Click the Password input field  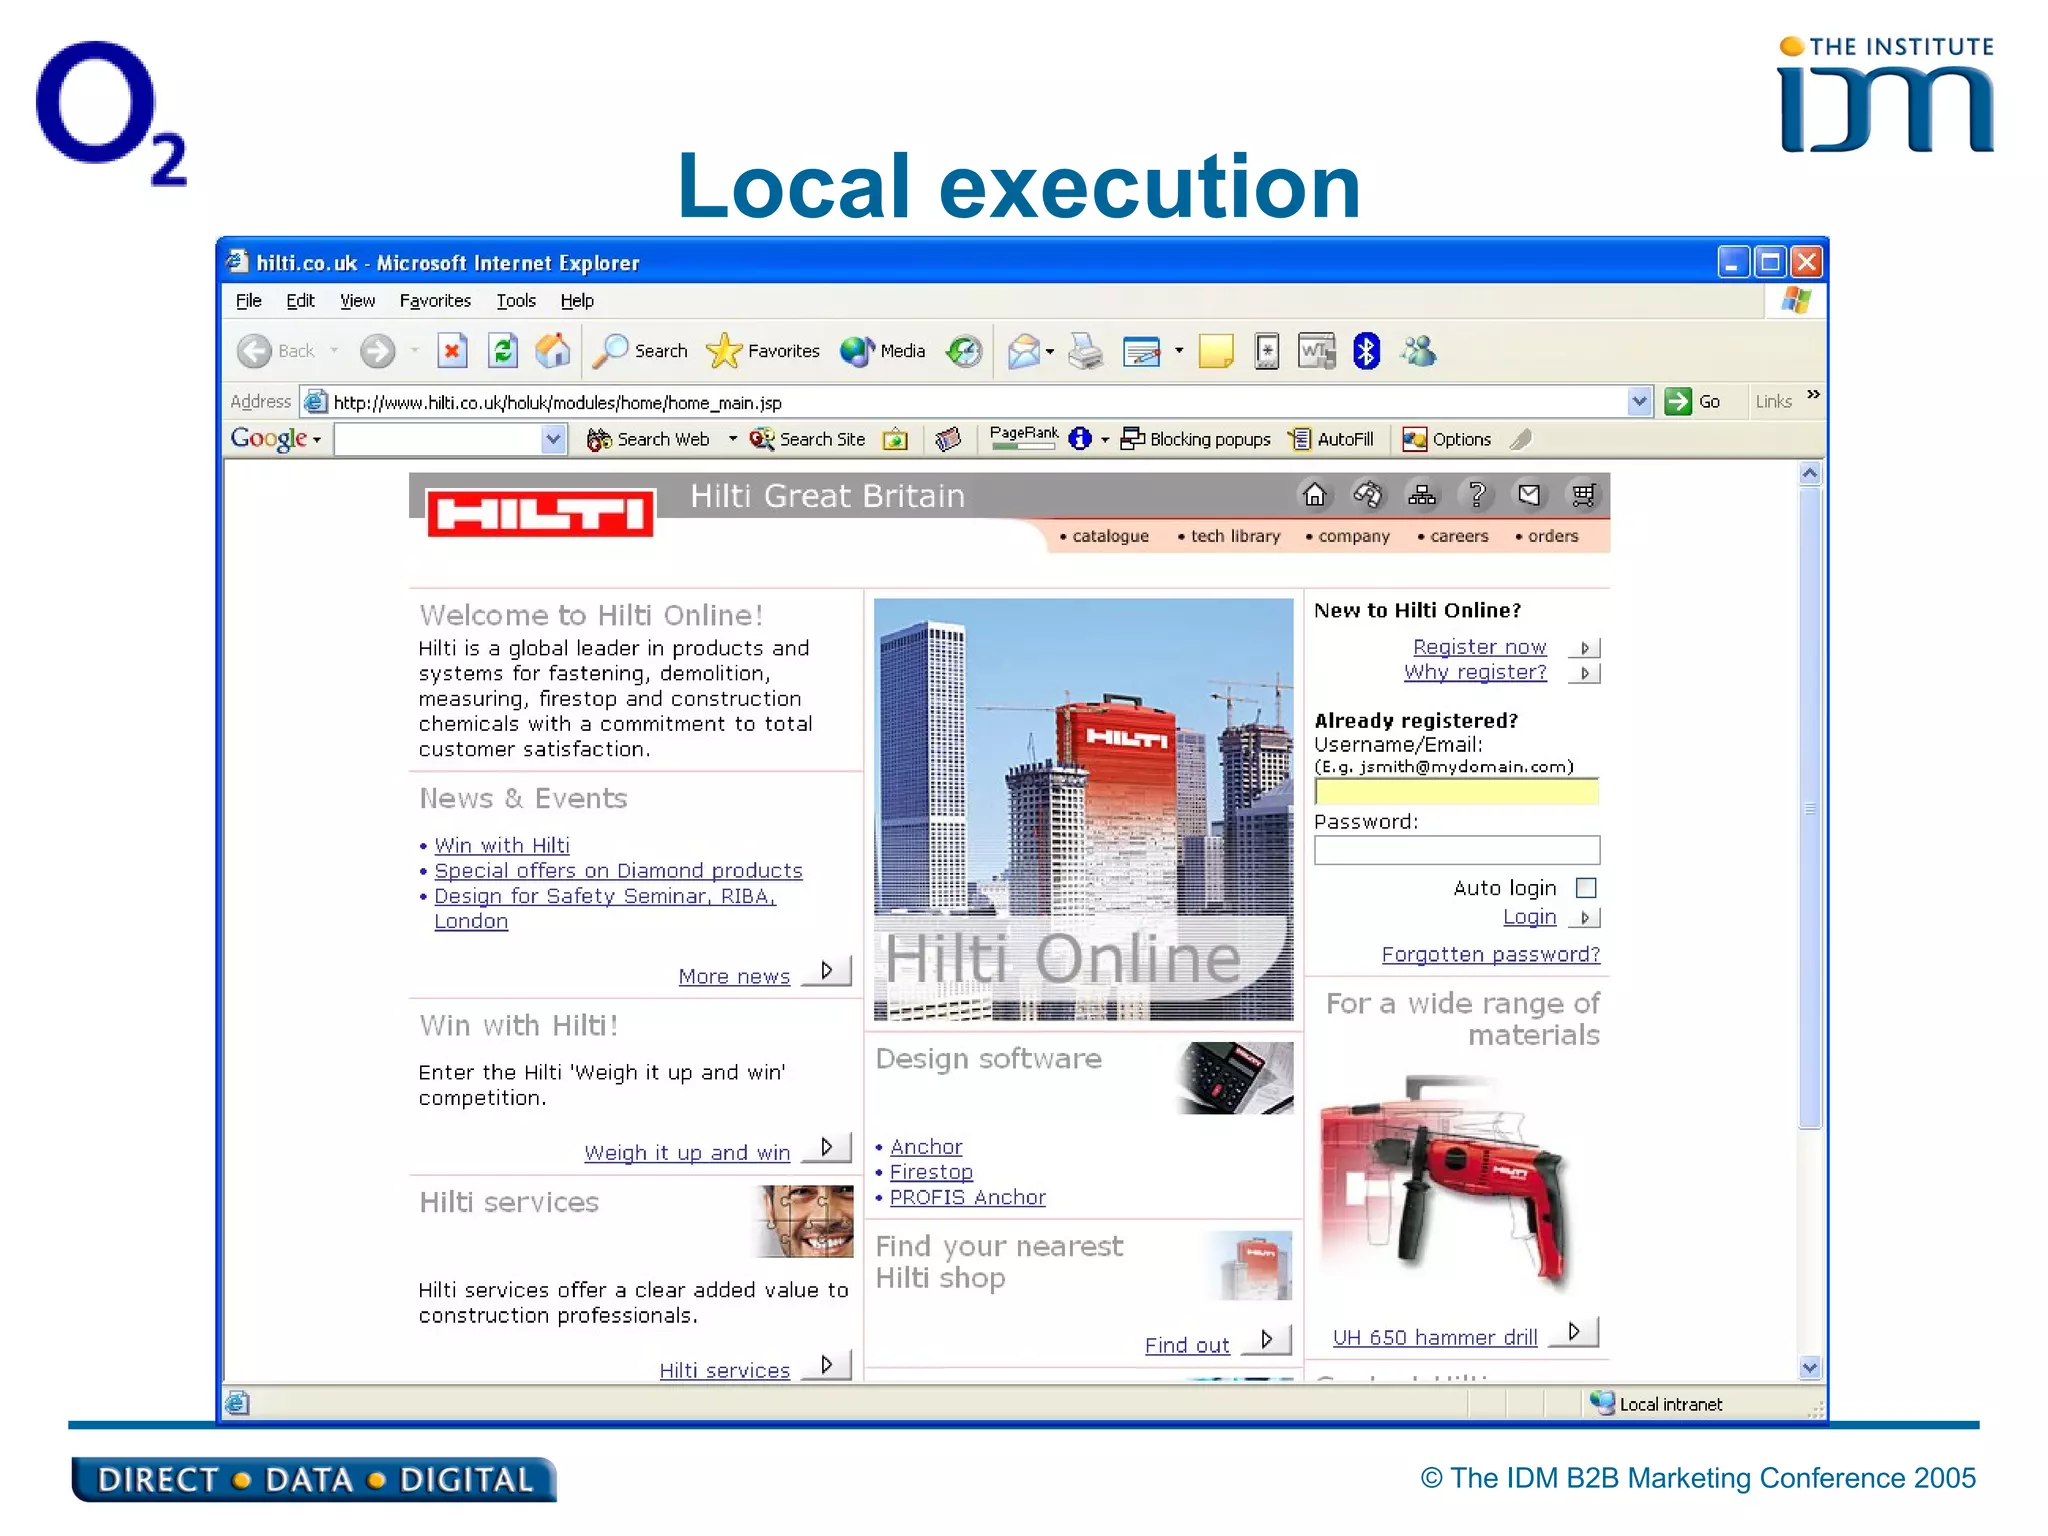pyautogui.click(x=1456, y=850)
